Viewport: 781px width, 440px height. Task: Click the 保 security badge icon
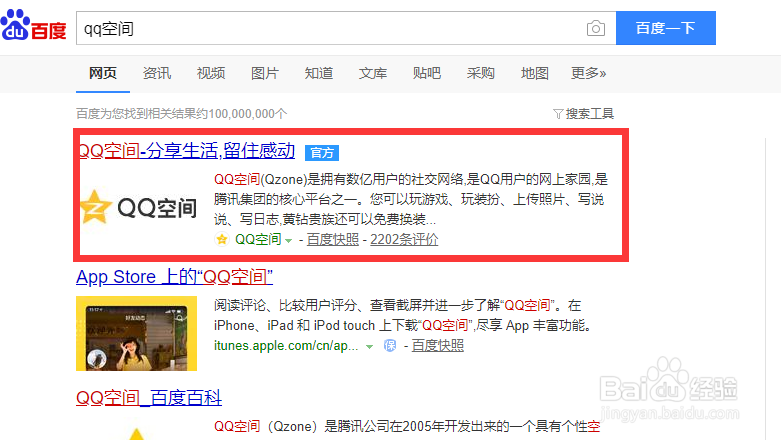[390, 345]
